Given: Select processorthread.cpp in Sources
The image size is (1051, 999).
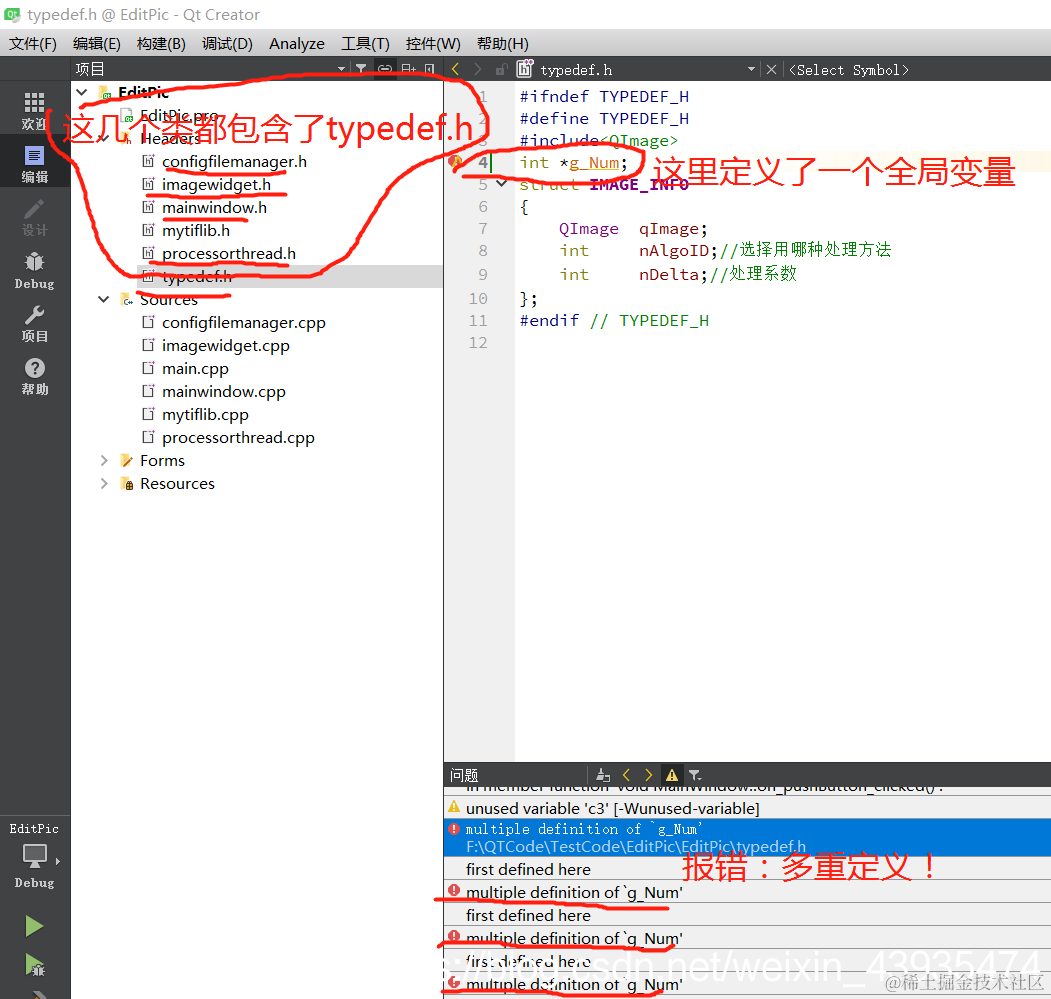Looking at the screenshot, I should click(238, 438).
